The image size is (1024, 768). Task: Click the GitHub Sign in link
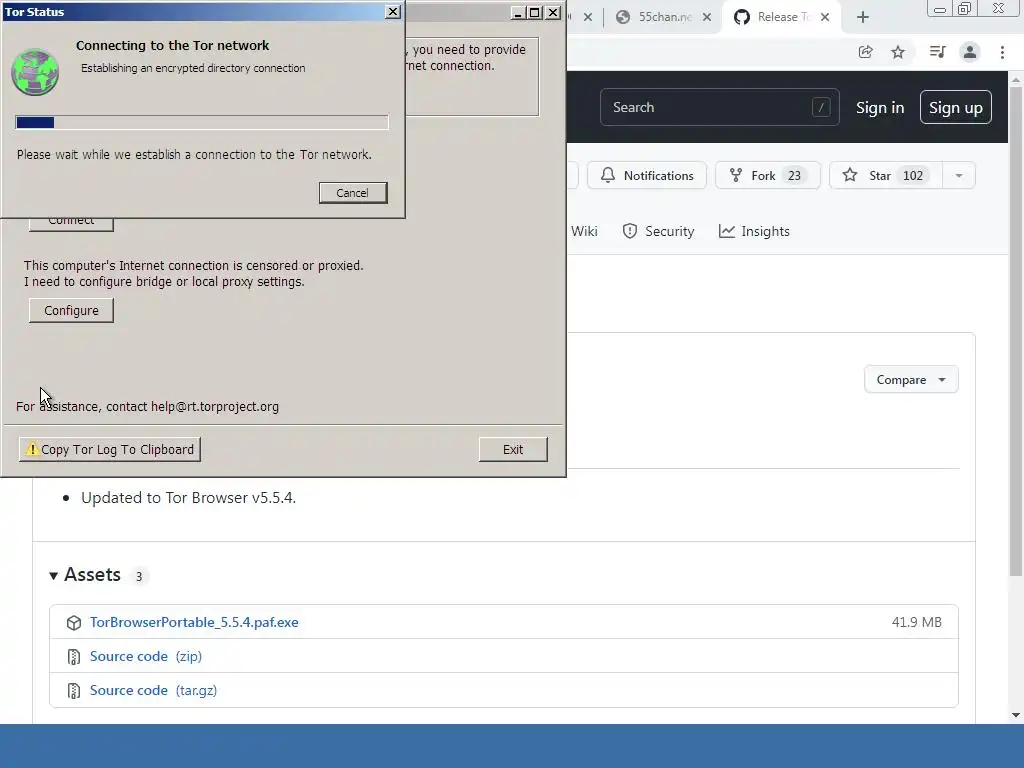pos(880,108)
